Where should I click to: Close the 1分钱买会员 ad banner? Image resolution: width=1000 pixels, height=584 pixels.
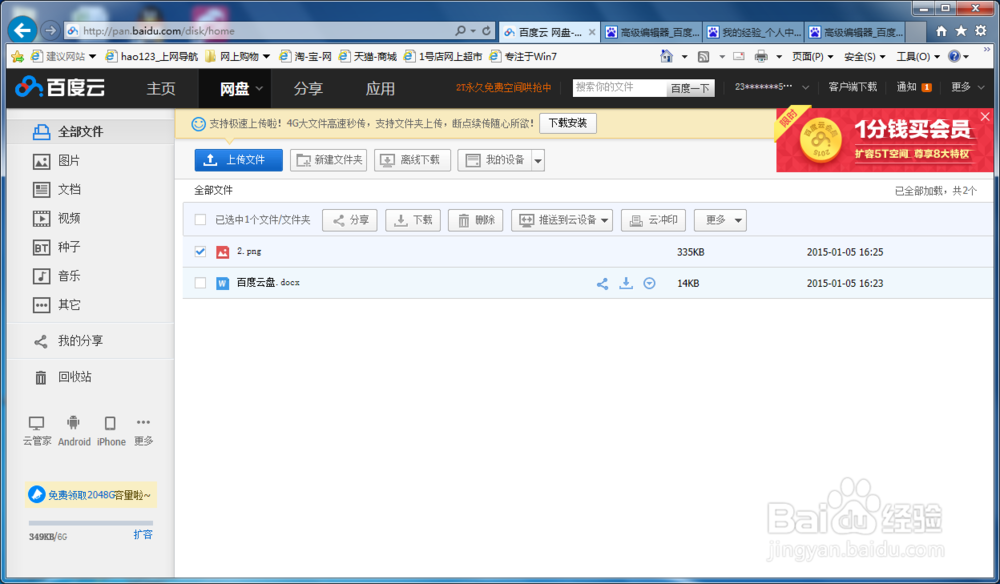coord(985,117)
